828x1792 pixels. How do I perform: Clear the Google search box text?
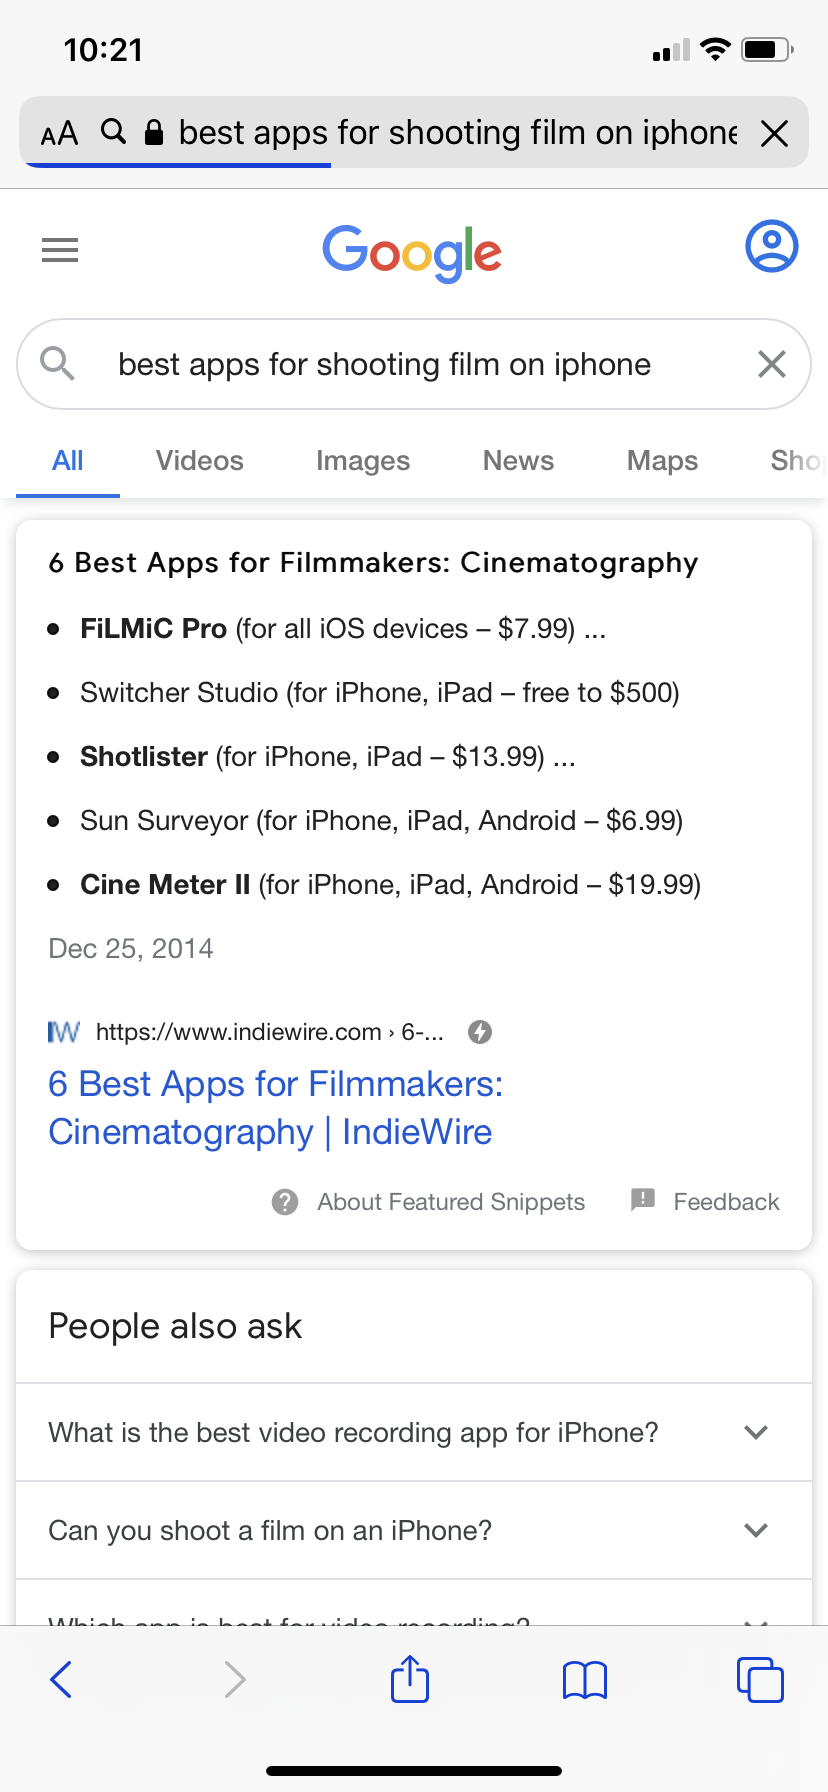click(771, 364)
